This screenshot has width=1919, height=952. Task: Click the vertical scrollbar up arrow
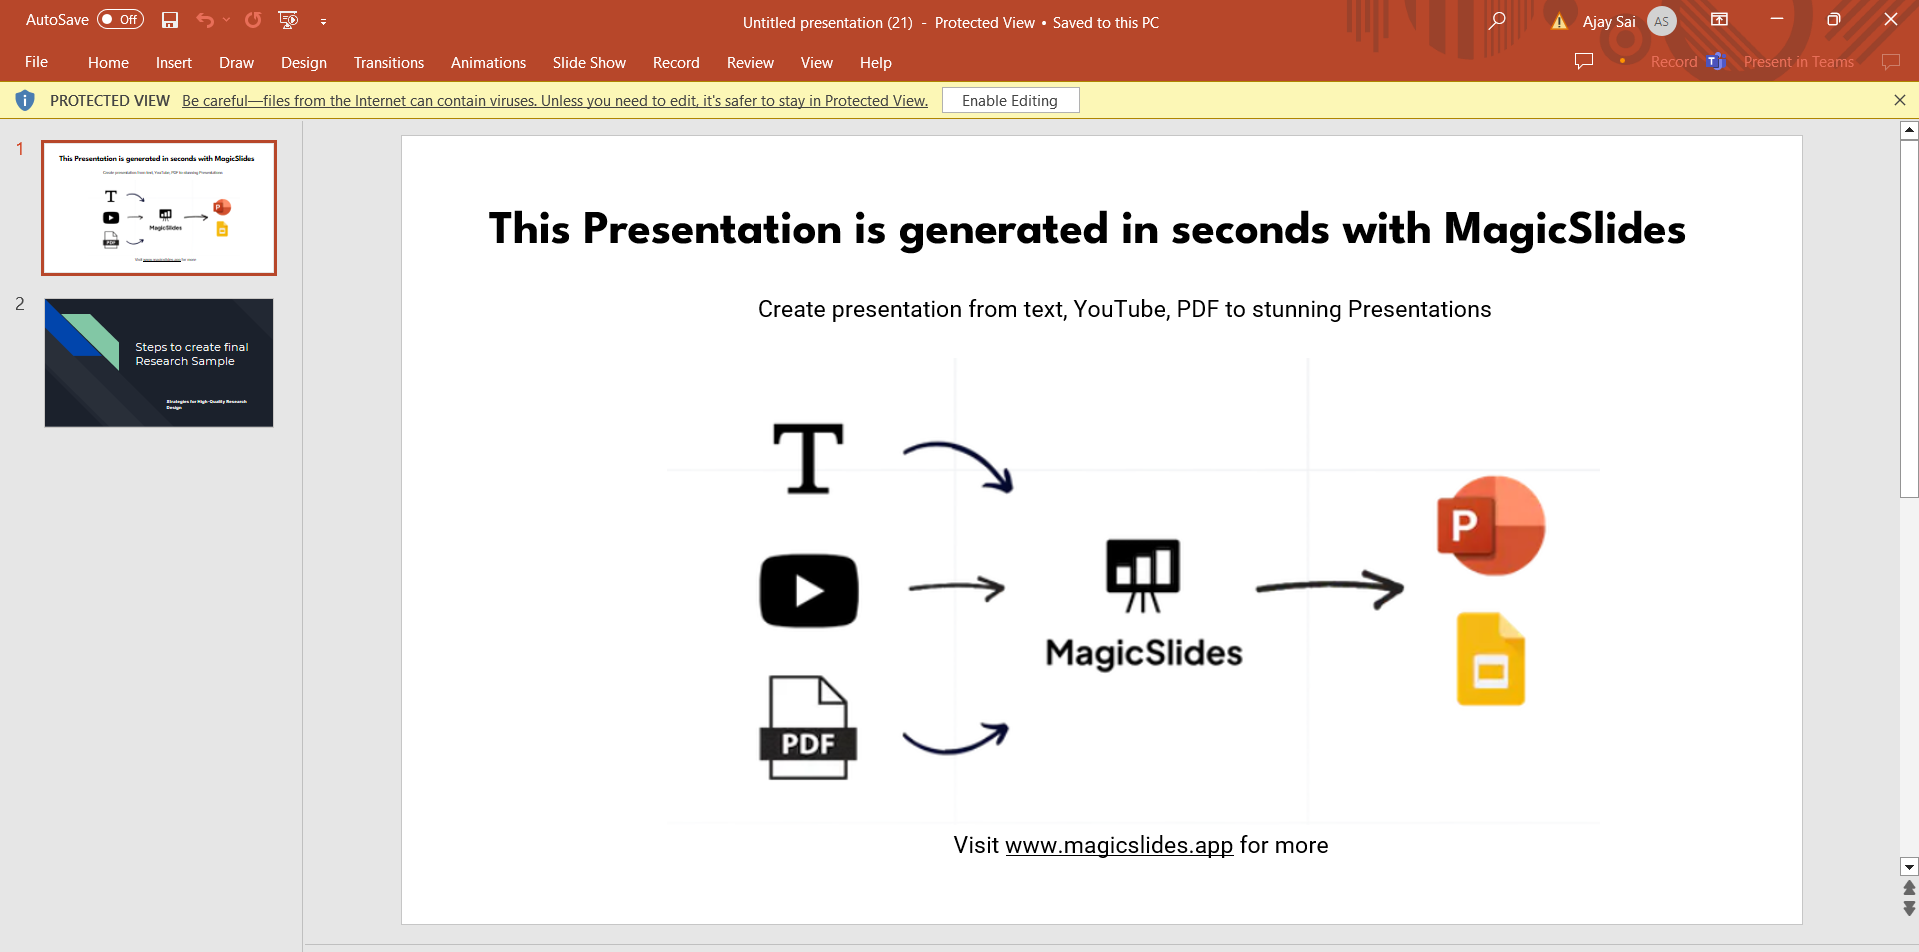point(1909,130)
